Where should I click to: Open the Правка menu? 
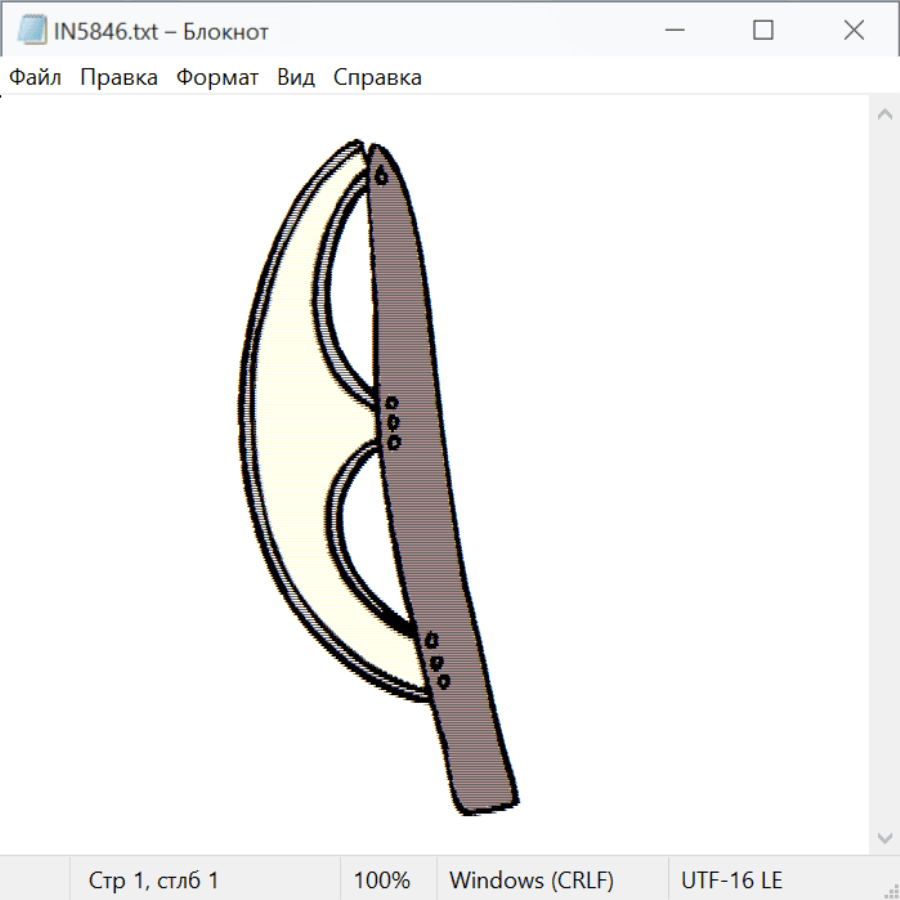(119, 77)
